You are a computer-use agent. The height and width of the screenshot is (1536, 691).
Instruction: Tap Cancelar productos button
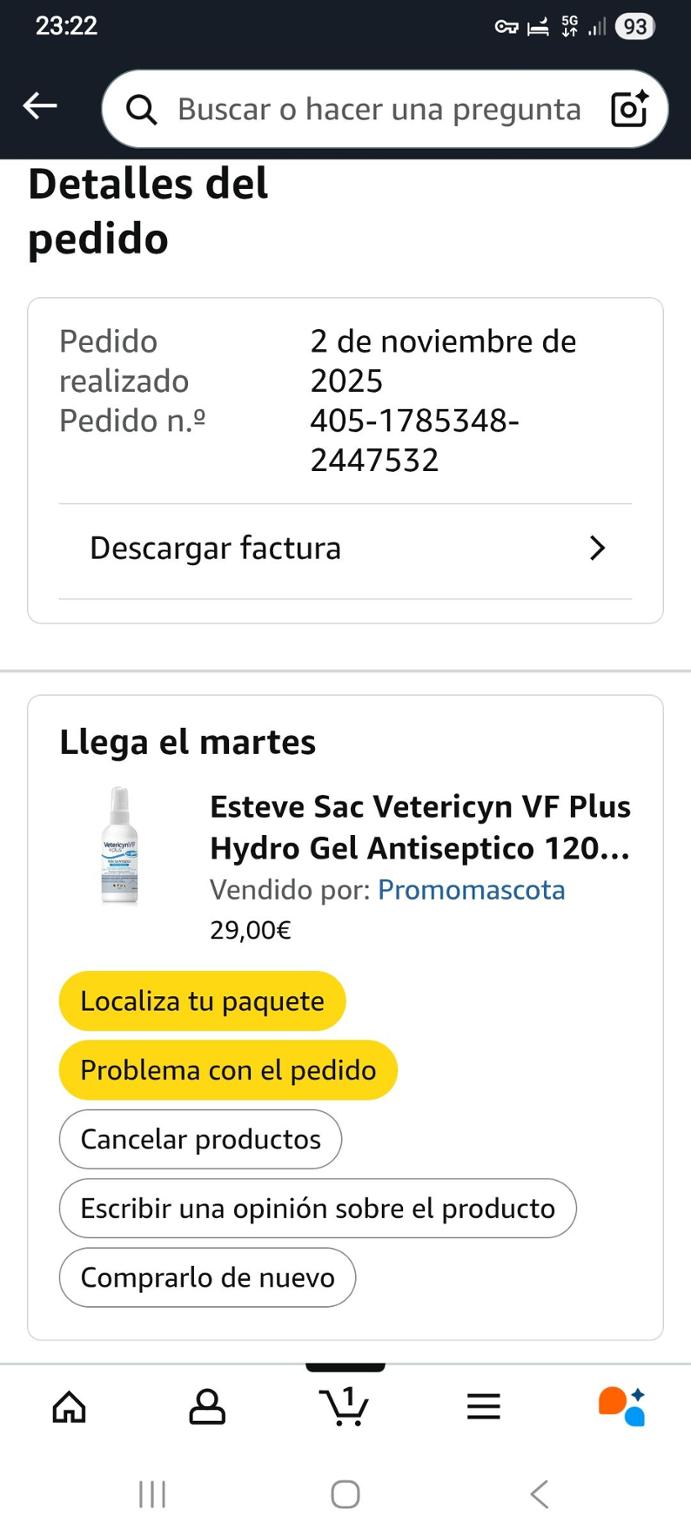(x=200, y=1139)
